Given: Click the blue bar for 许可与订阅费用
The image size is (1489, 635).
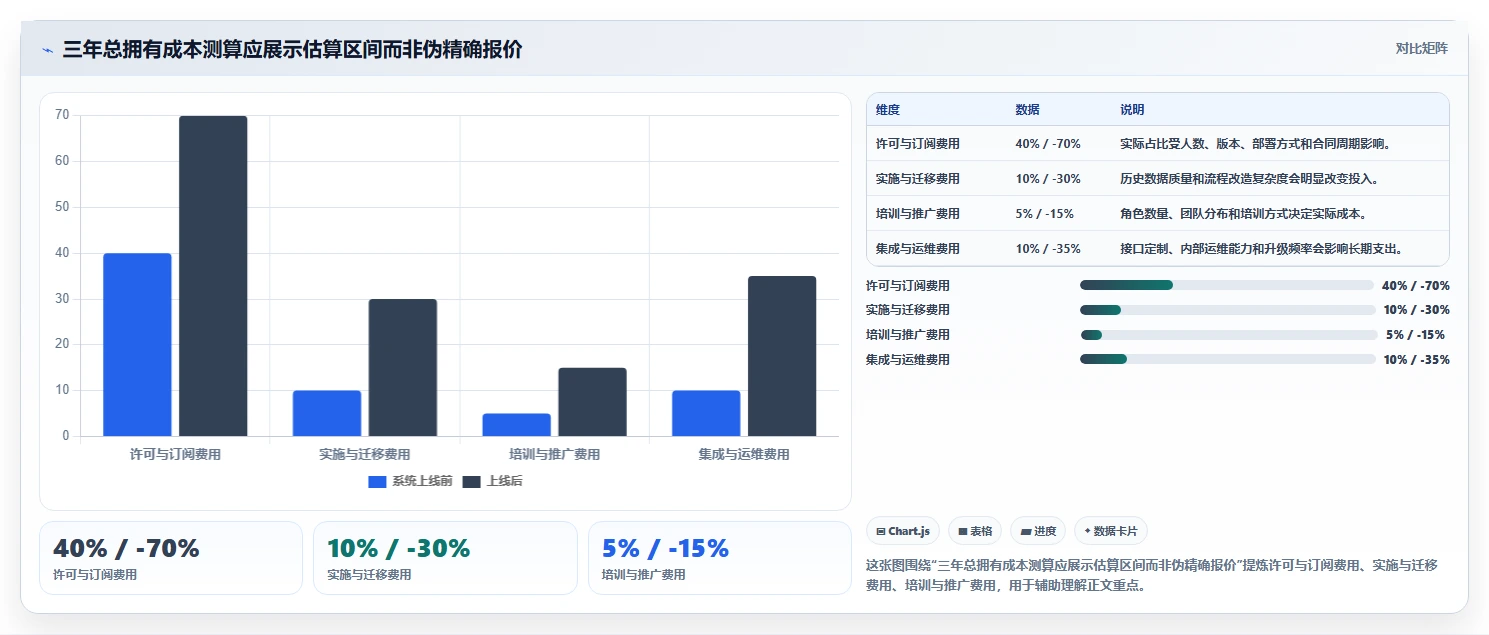Looking at the screenshot, I should pos(137,345).
